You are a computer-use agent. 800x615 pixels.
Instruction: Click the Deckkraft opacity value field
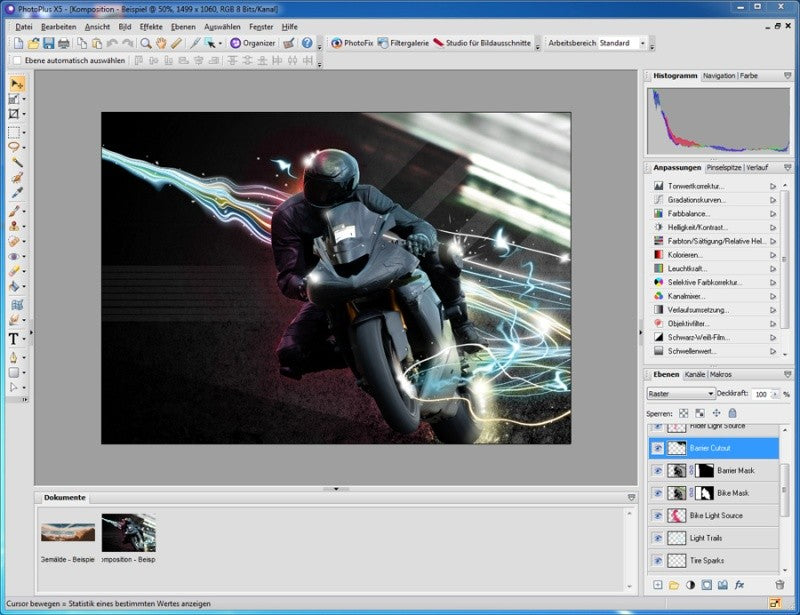761,394
